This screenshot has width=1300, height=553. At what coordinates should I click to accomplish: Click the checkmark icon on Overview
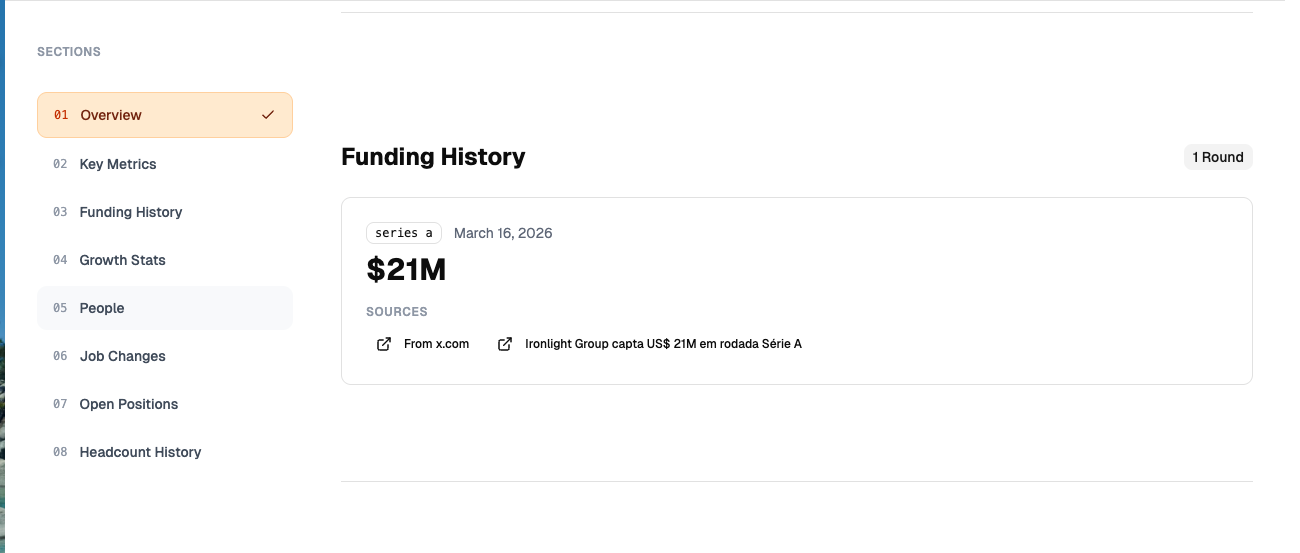267,115
